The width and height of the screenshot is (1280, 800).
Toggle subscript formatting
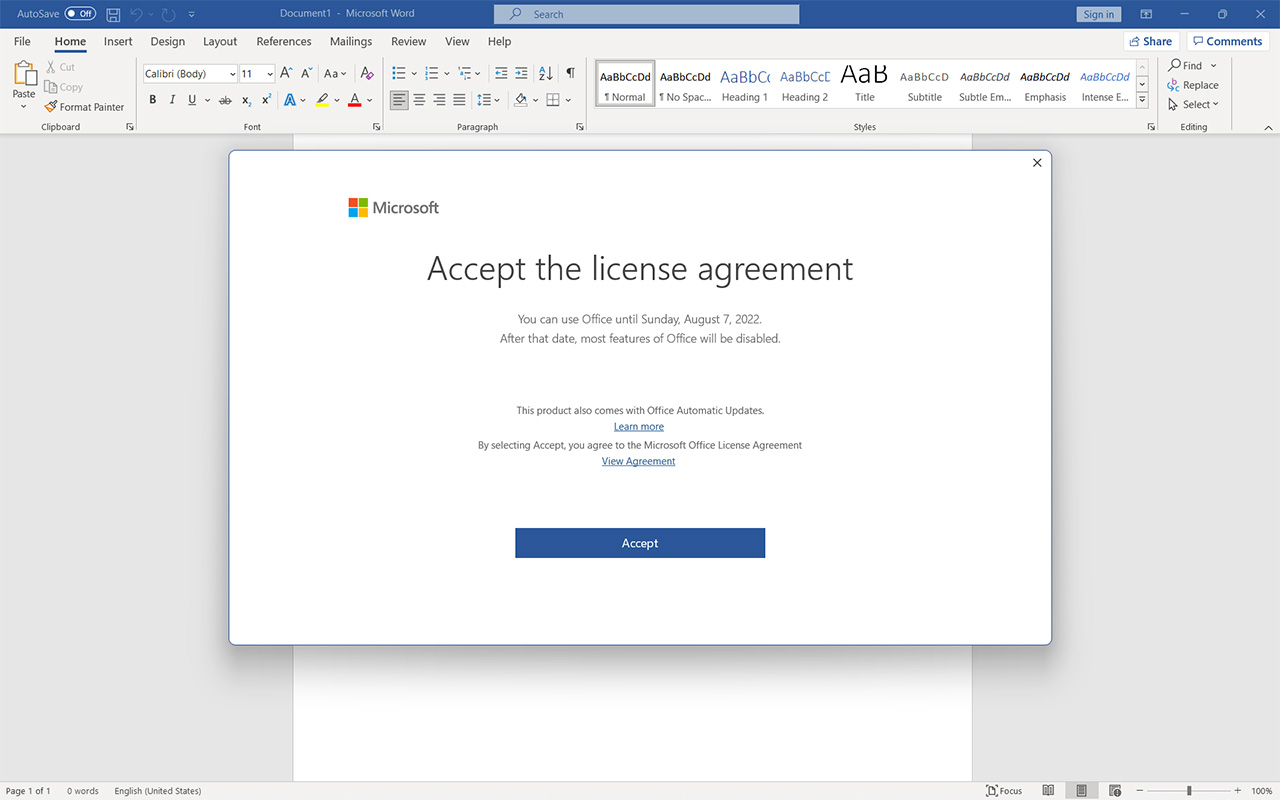point(247,100)
